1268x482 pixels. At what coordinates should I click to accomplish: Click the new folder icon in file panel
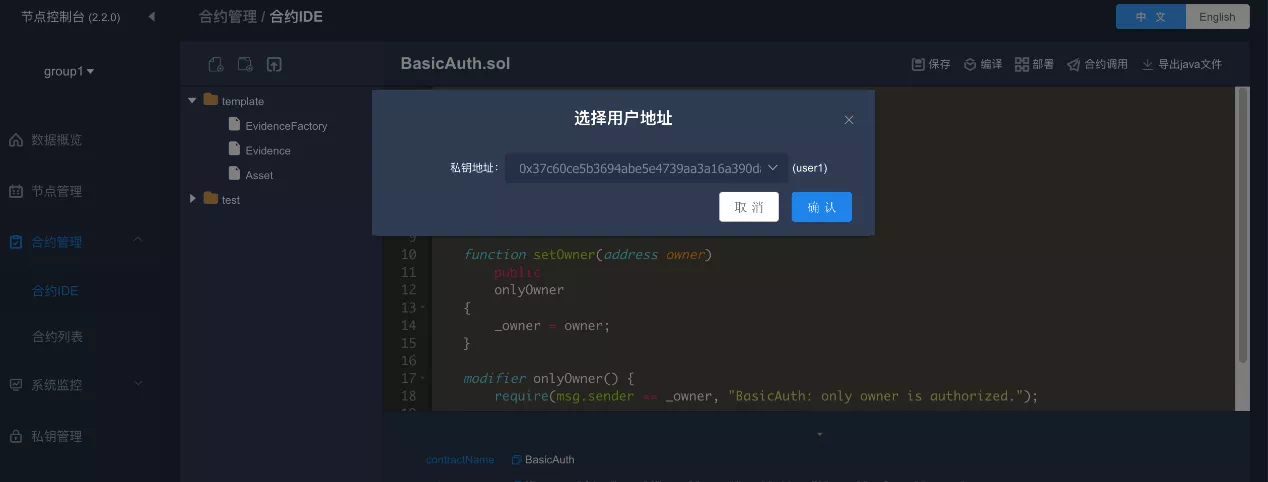pyautogui.click(x=244, y=64)
